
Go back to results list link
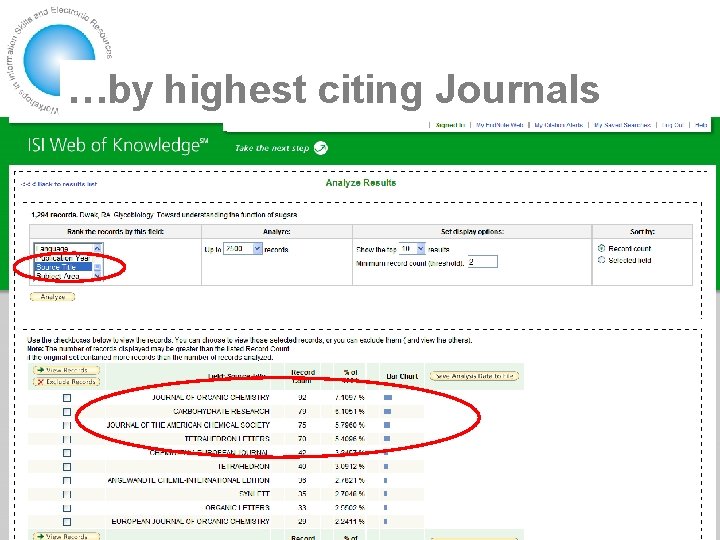[60, 184]
